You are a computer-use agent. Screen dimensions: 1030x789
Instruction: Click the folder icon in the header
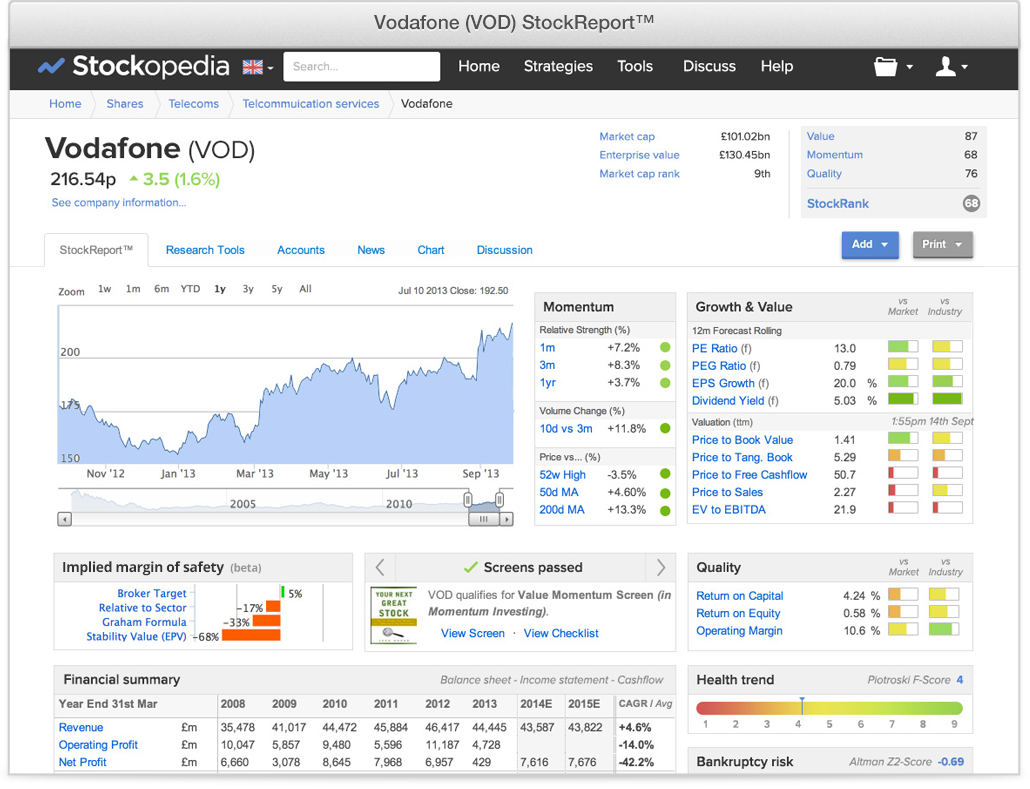(x=885, y=66)
